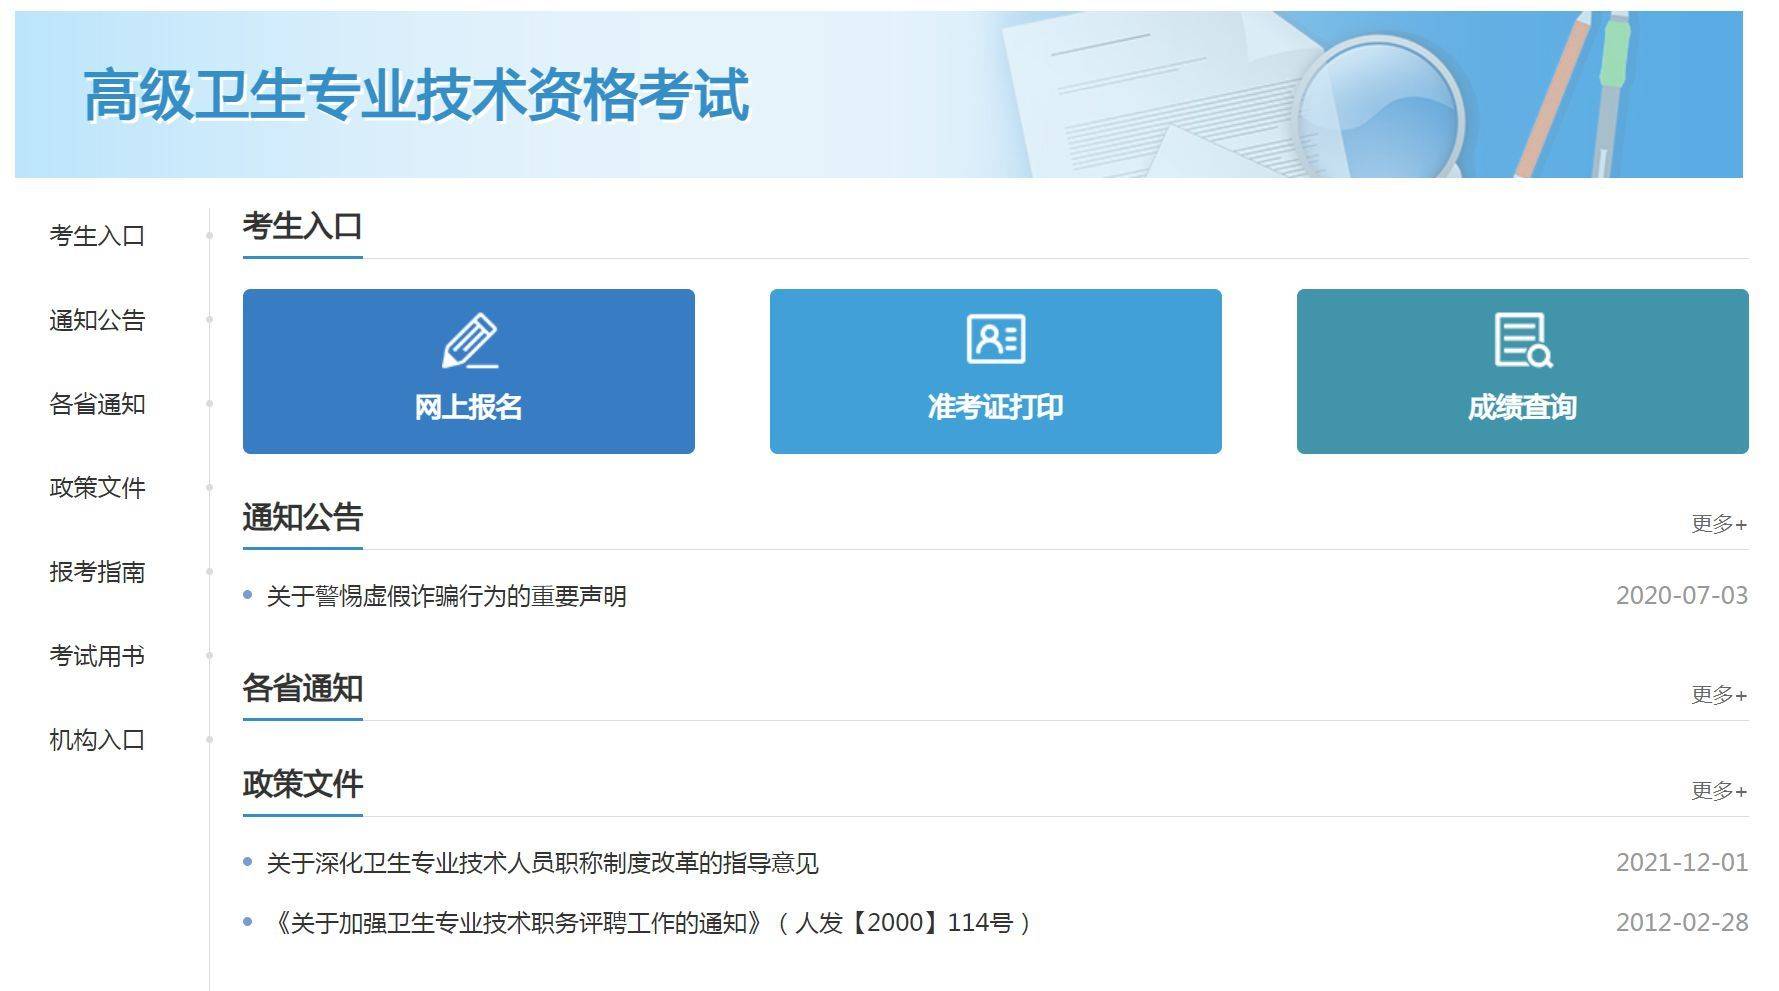The image size is (1779, 991).
Task: Click the ID card icon for 准考证打印
Action: 994,338
